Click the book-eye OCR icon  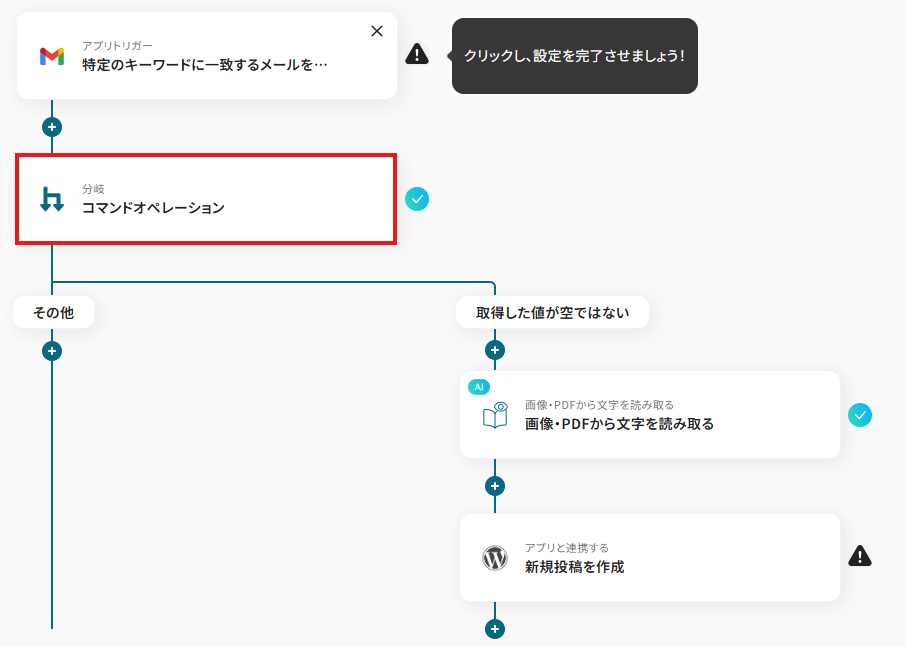495,415
